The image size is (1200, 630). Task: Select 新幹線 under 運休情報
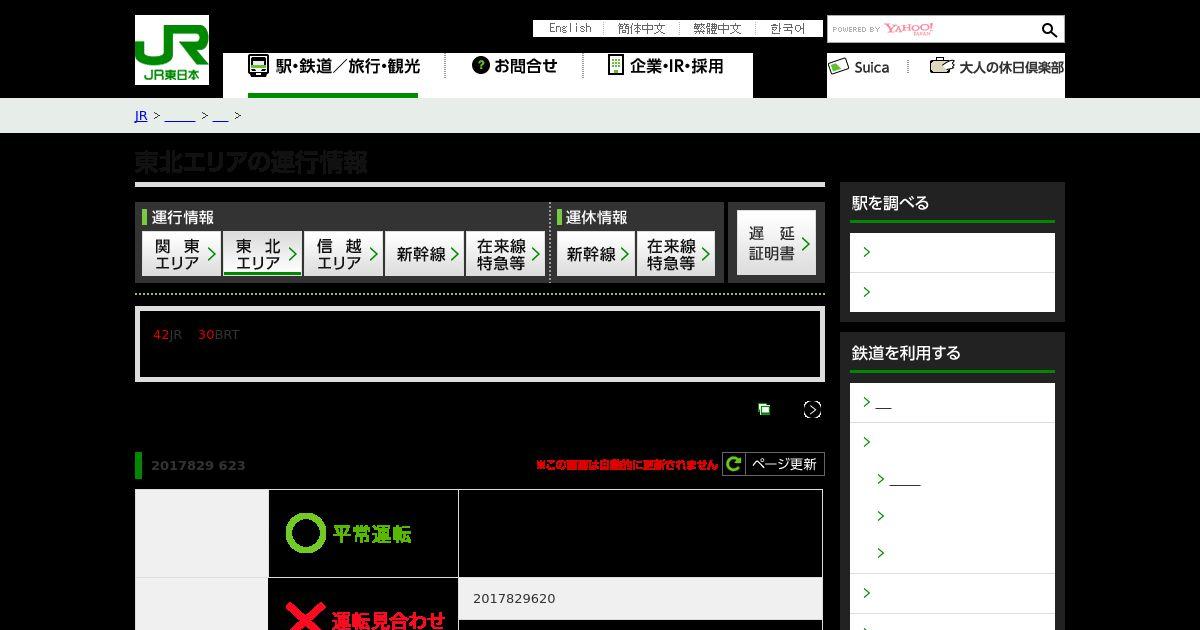[x=596, y=254]
